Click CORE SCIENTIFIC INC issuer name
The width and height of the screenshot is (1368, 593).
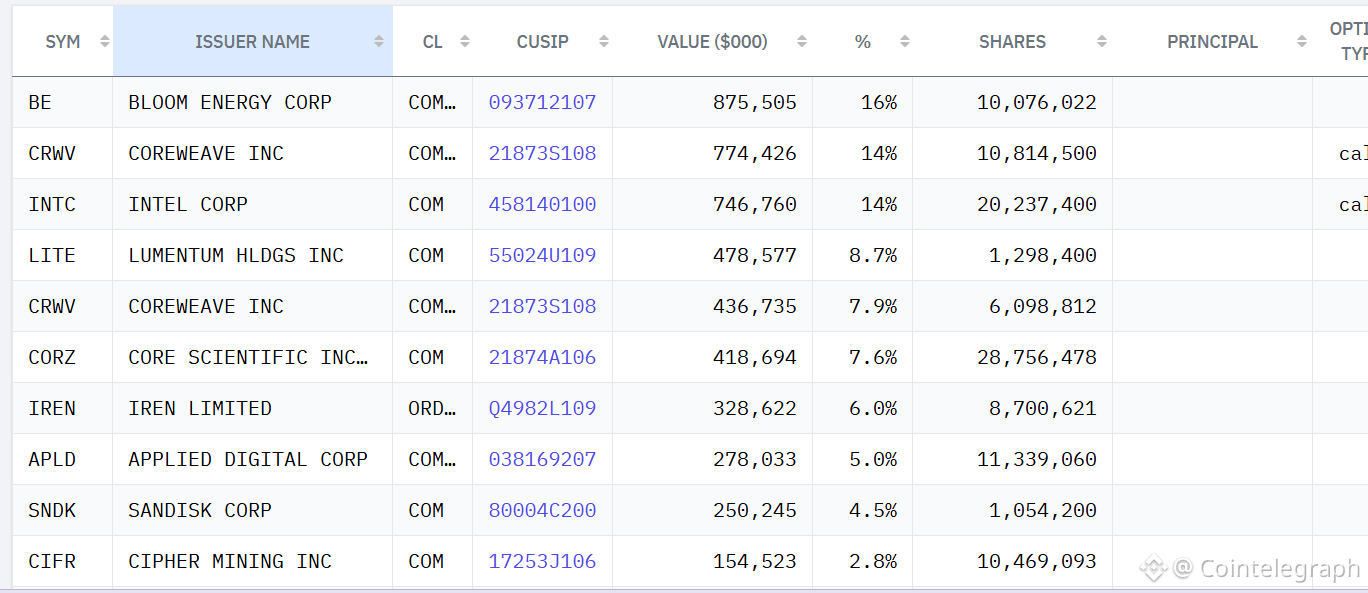[248, 357]
